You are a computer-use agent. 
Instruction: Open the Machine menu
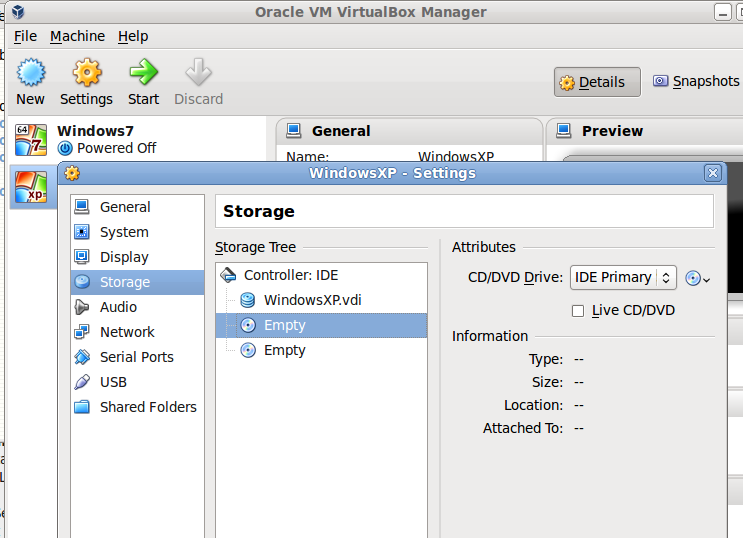(x=78, y=36)
